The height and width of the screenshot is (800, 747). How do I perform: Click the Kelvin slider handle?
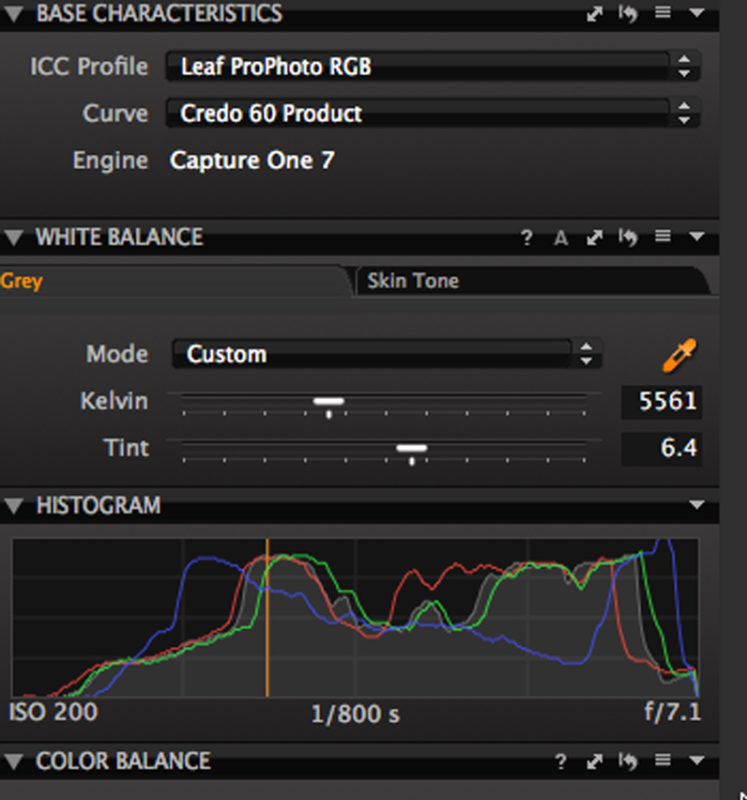328,401
